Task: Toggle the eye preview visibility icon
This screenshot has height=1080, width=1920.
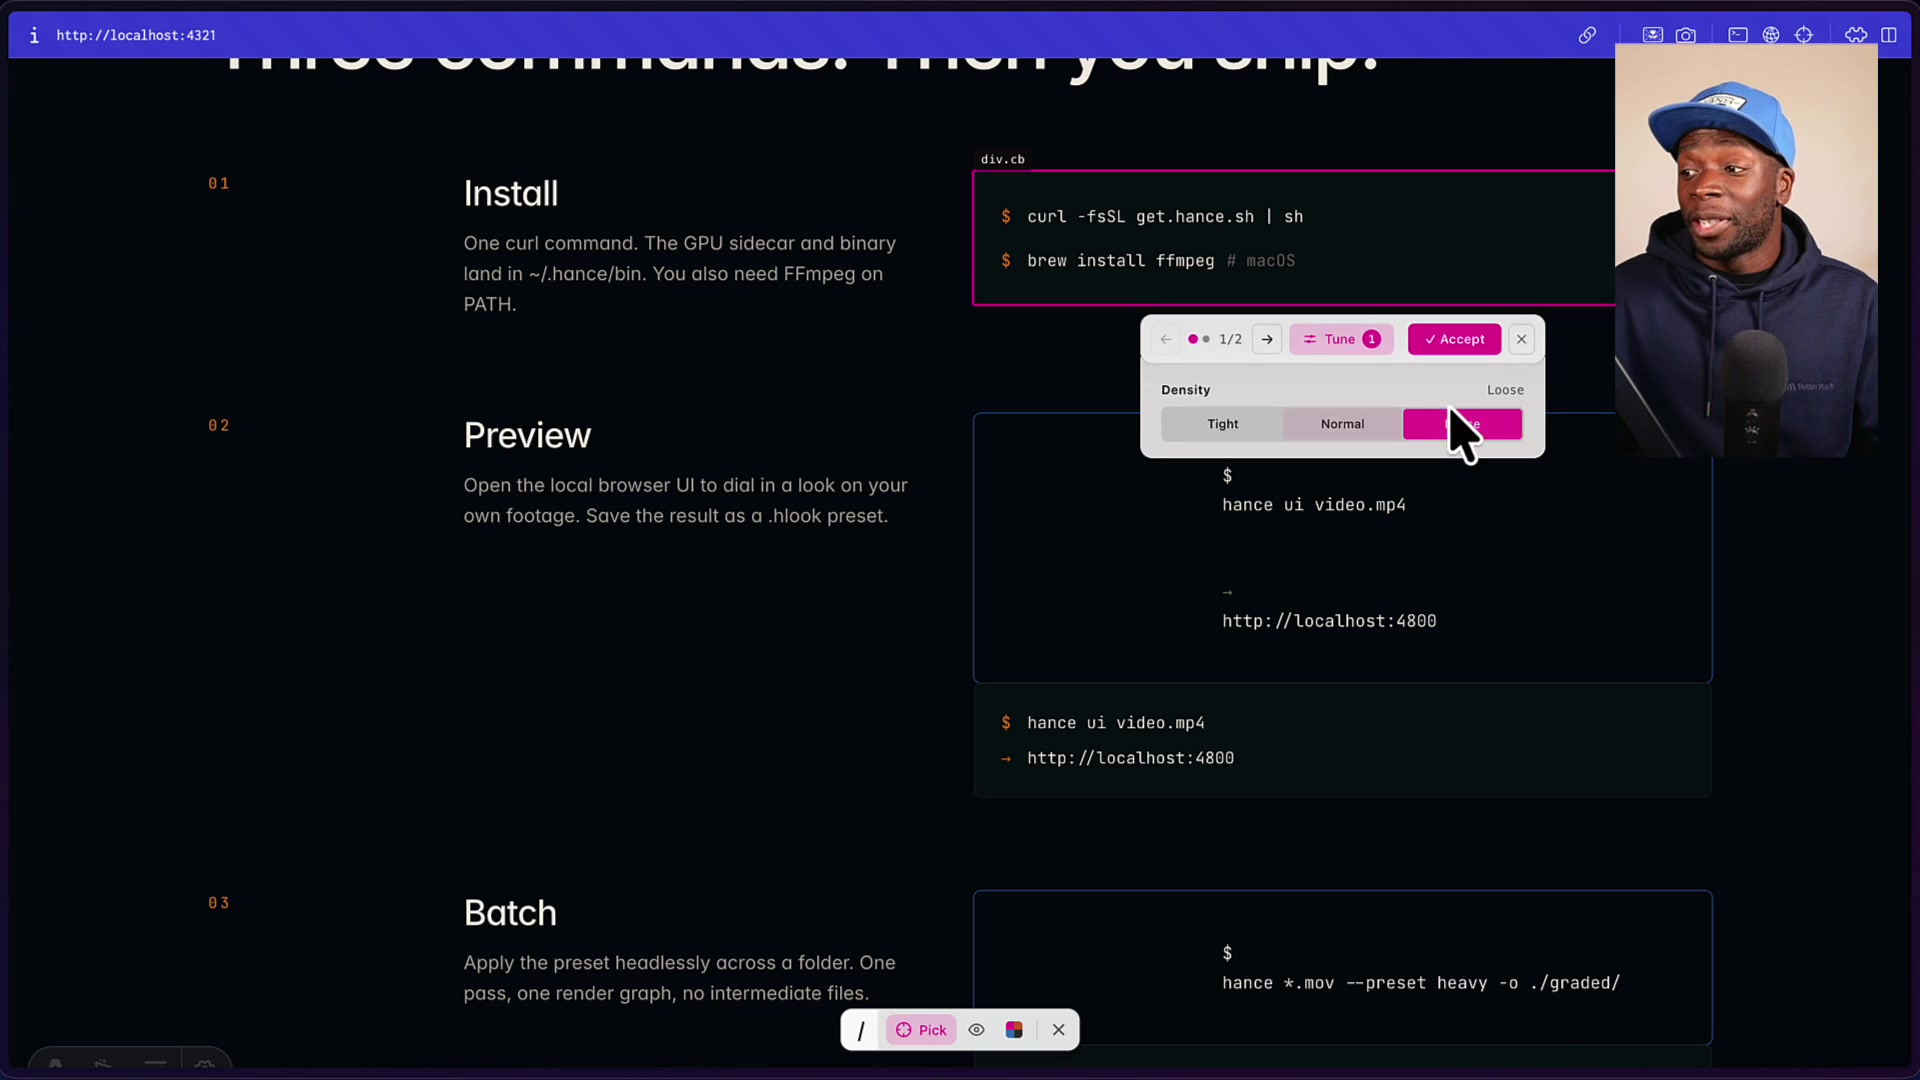Action: [x=977, y=1030]
